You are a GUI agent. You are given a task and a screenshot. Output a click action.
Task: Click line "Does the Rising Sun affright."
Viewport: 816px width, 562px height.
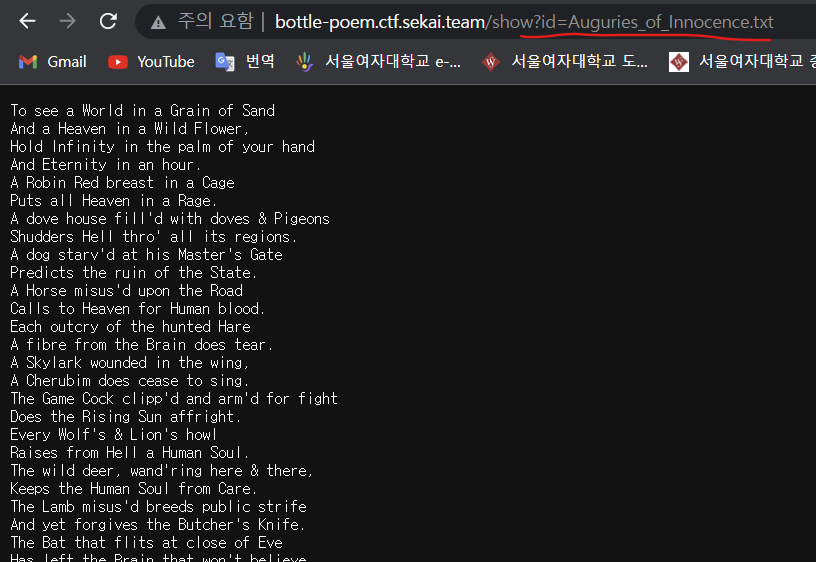click(x=125, y=417)
